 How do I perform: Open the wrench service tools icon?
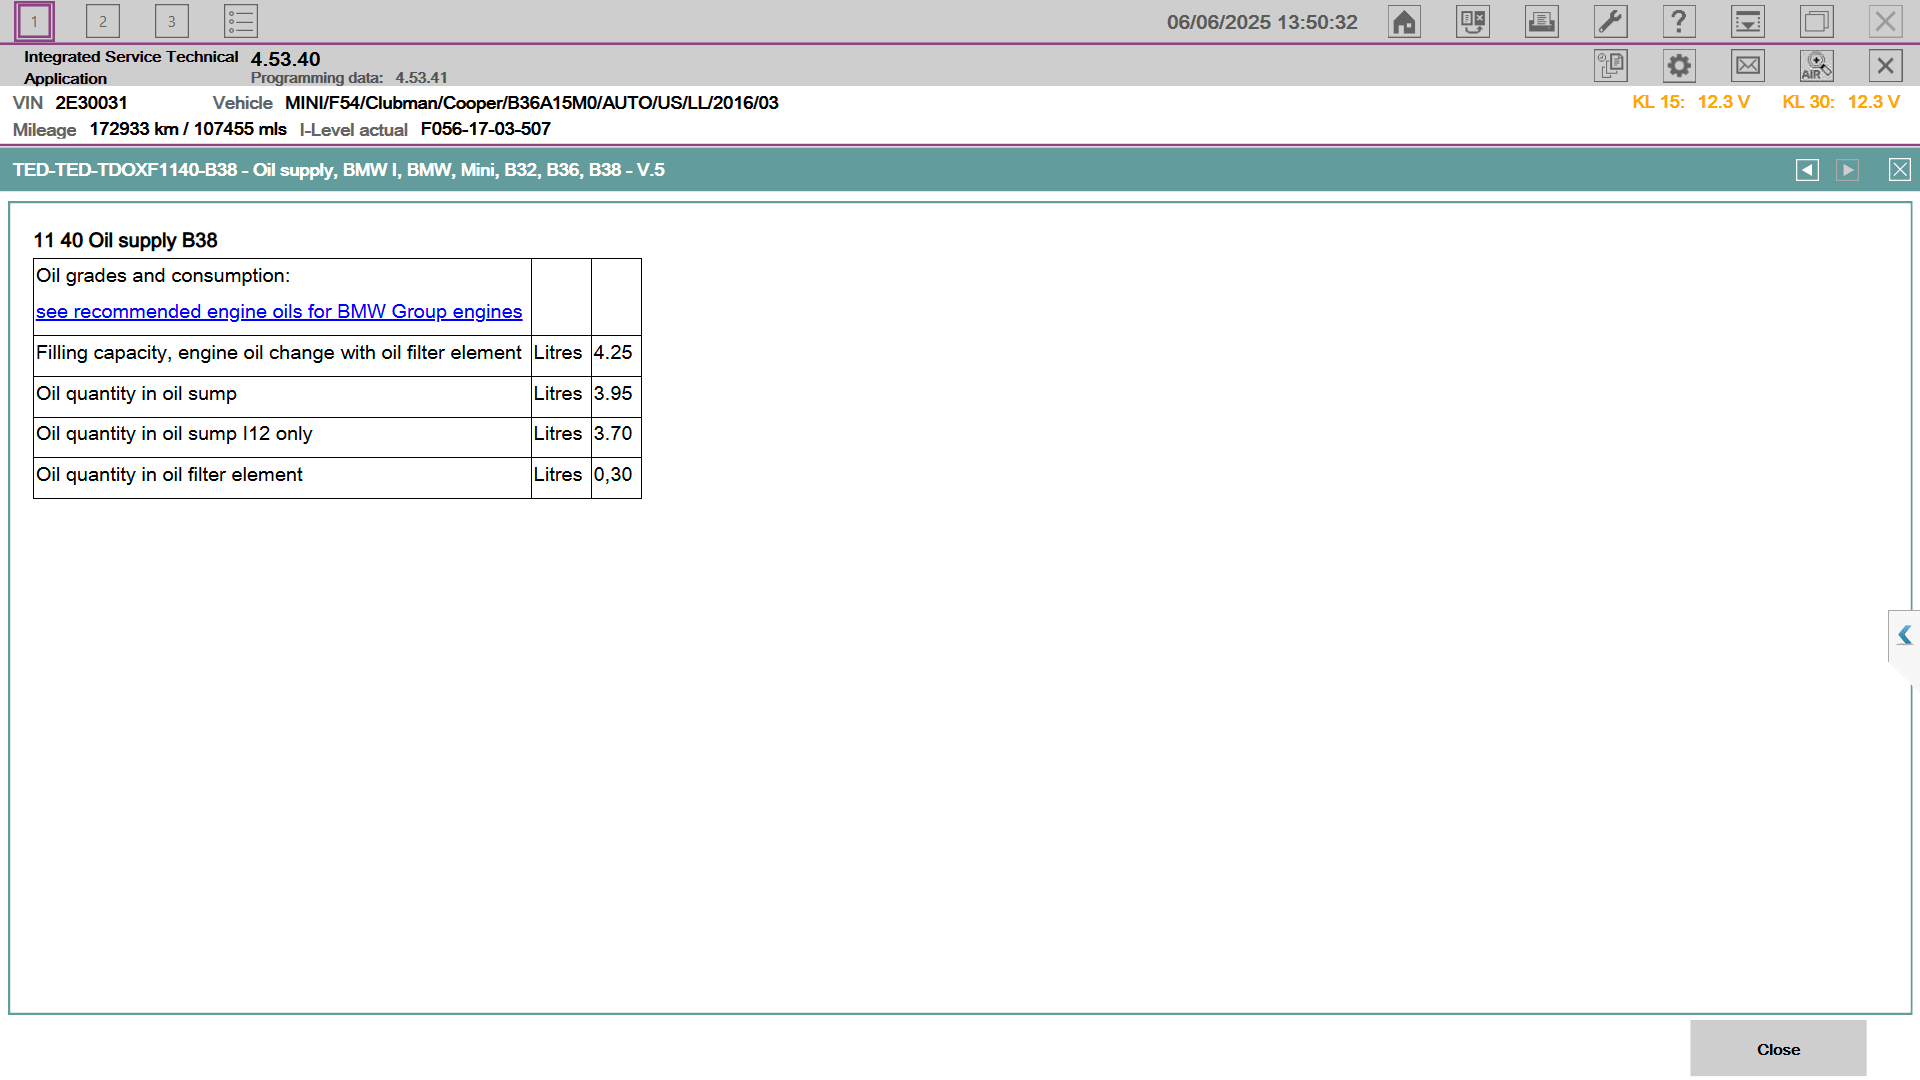click(x=1611, y=21)
